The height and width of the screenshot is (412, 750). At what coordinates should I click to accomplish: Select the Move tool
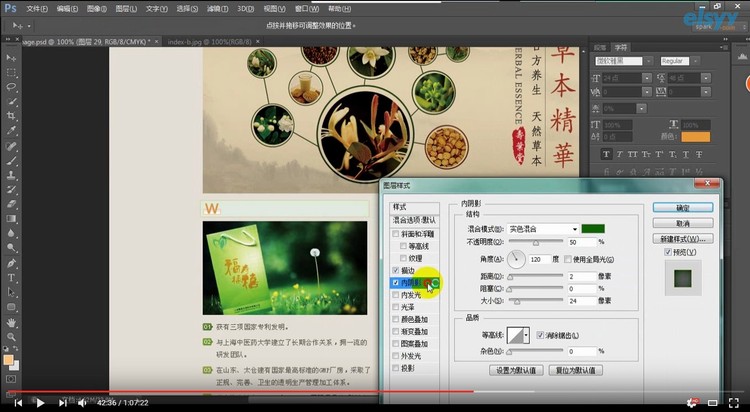[11, 58]
